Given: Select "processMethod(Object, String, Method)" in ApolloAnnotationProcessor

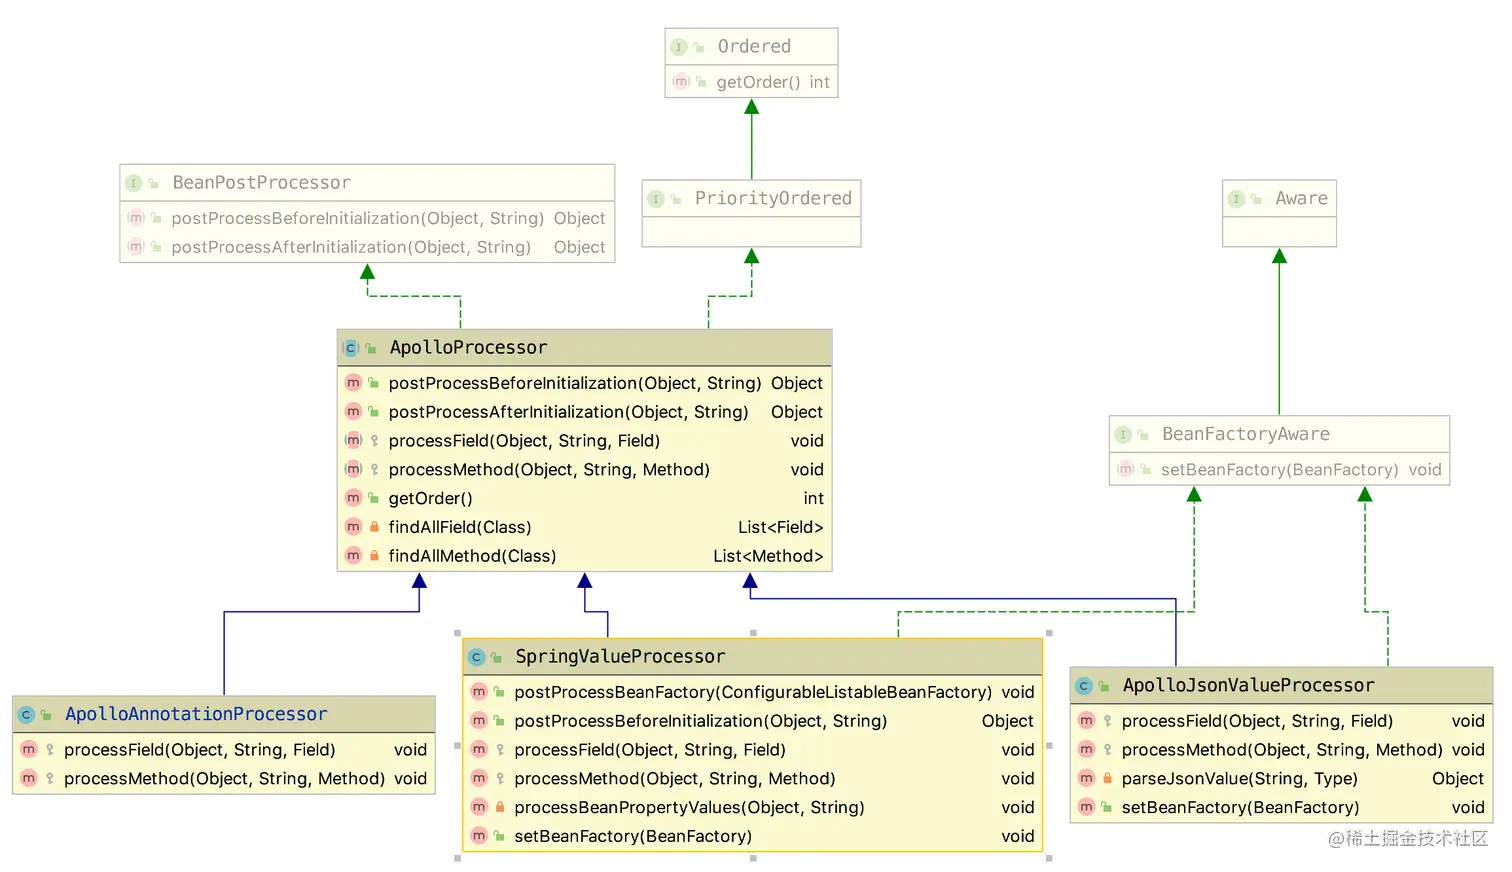Looking at the screenshot, I should [x=225, y=778].
